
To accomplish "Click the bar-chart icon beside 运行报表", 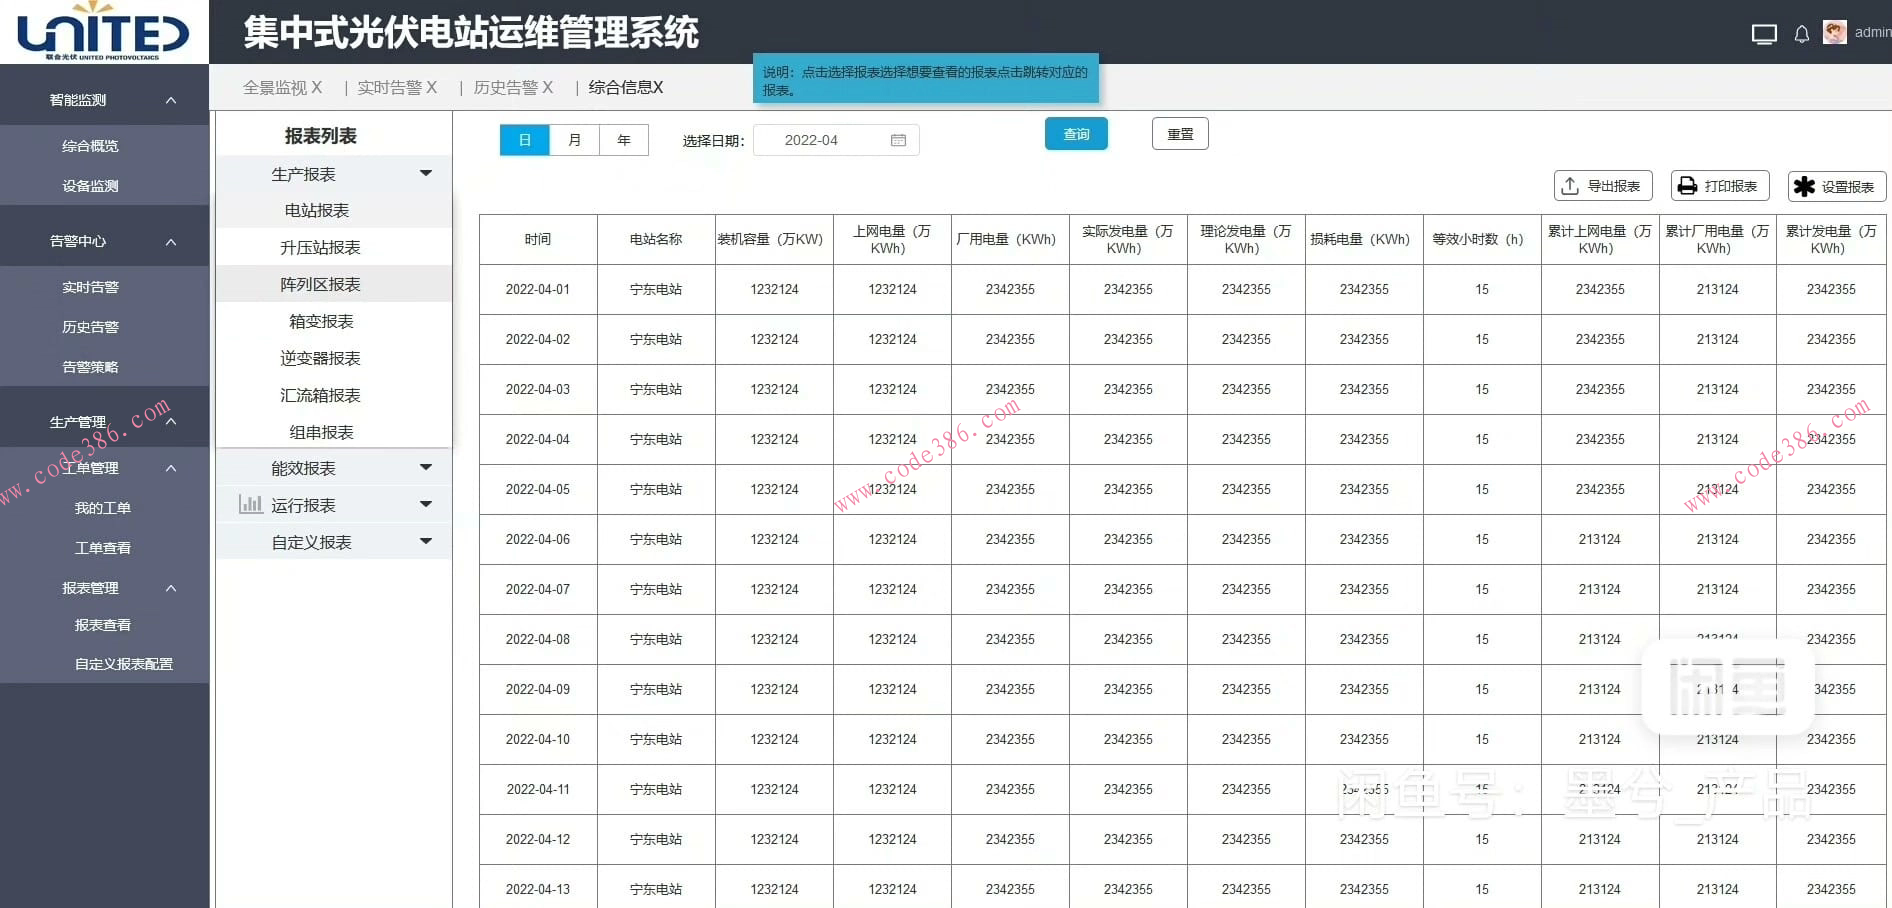I will pos(249,504).
